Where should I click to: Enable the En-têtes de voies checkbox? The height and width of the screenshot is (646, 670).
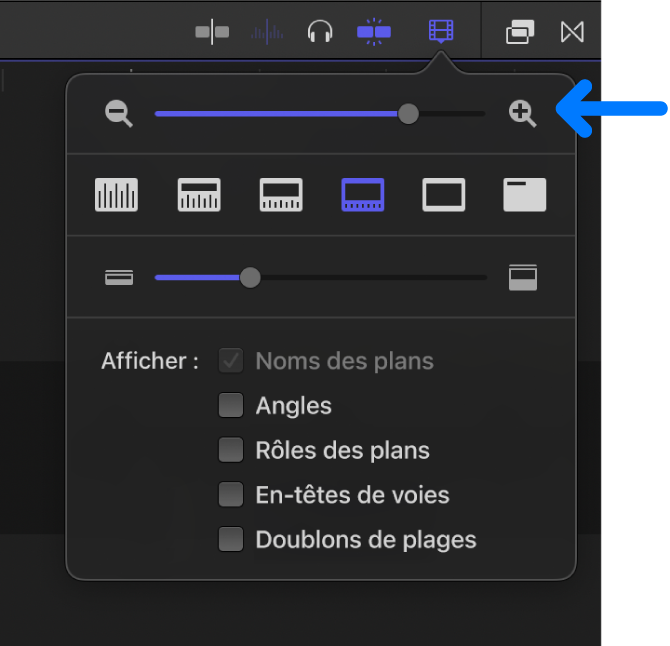(231, 495)
